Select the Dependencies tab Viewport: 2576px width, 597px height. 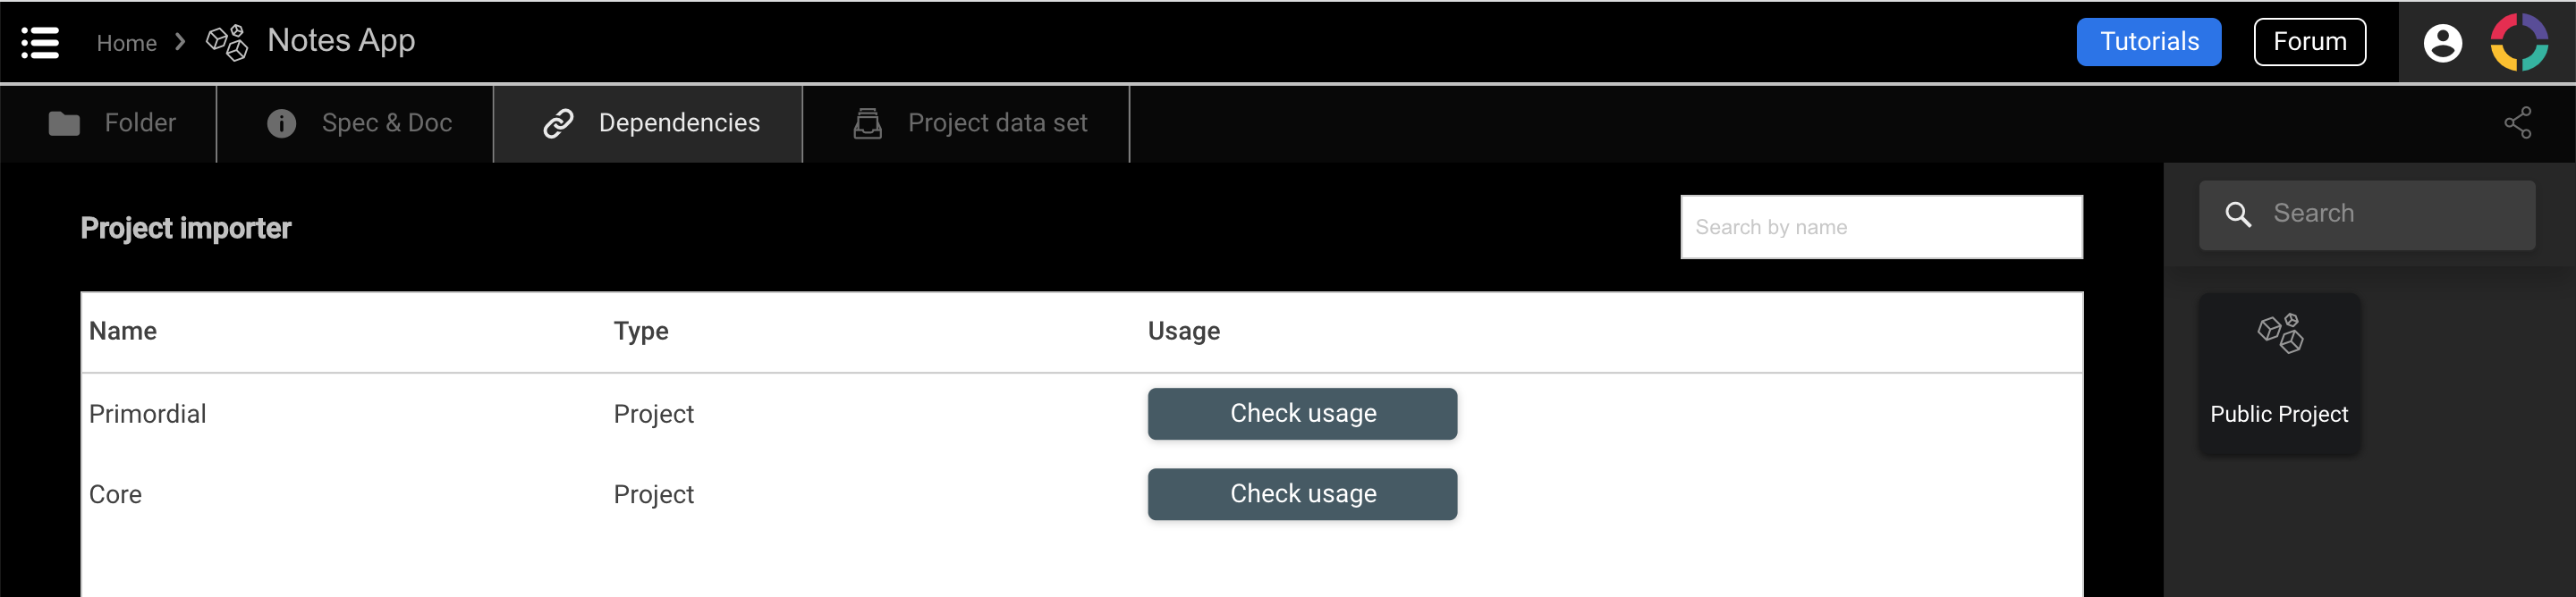(651, 123)
